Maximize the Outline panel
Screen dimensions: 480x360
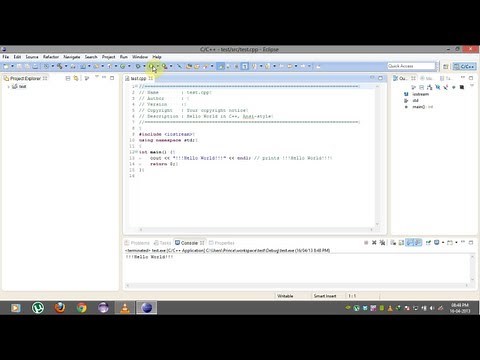coord(471,78)
